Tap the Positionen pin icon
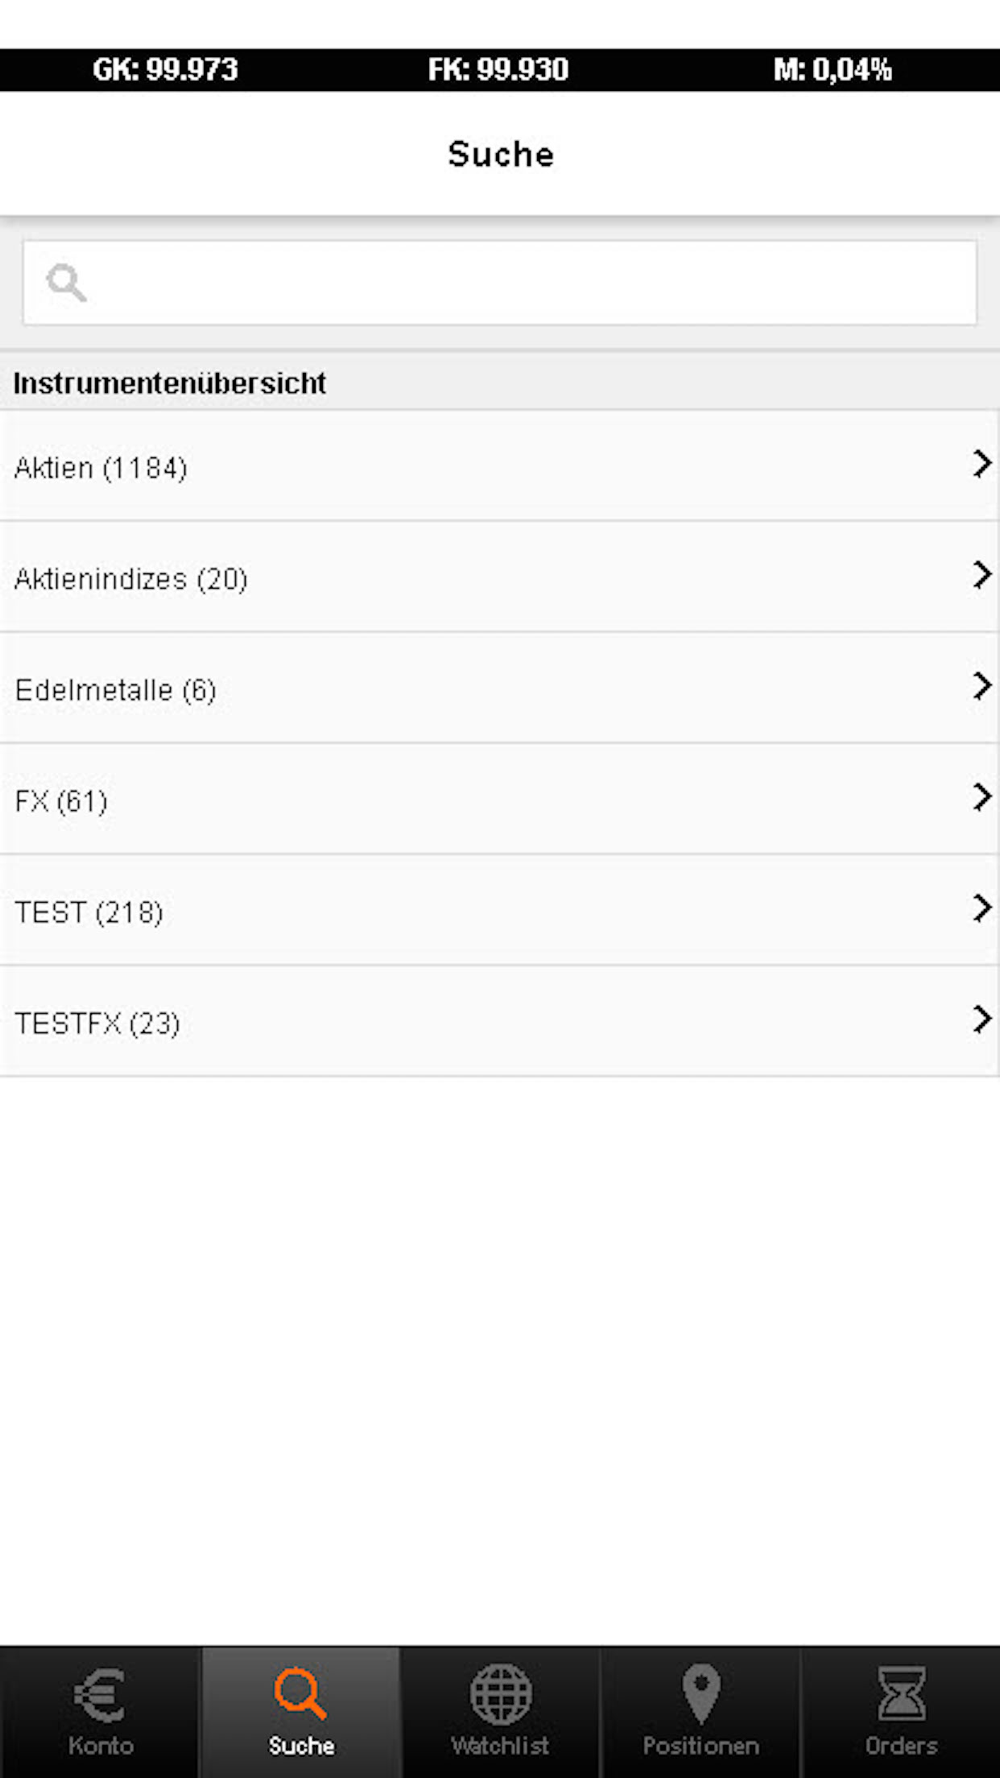The width and height of the screenshot is (1000, 1778). (701, 1694)
